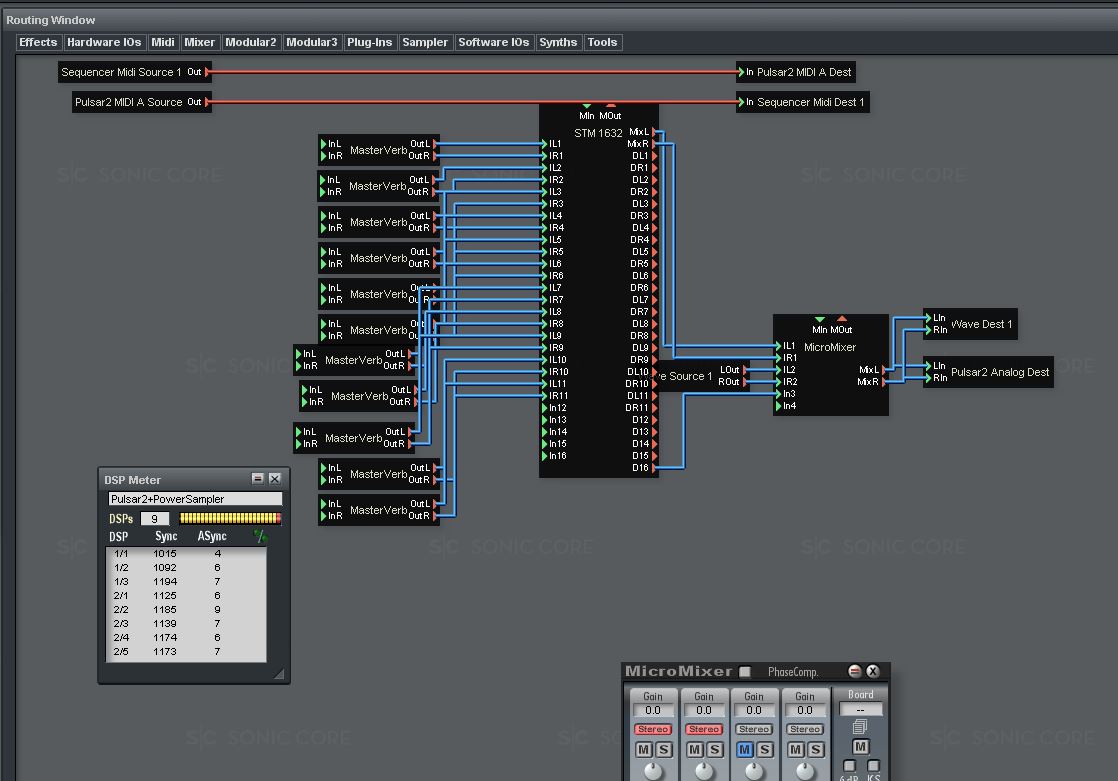Click the Pulsar2+PowerSampler field in DSP Meter
This screenshot has height=781, width=1118.
click(195, 499)
